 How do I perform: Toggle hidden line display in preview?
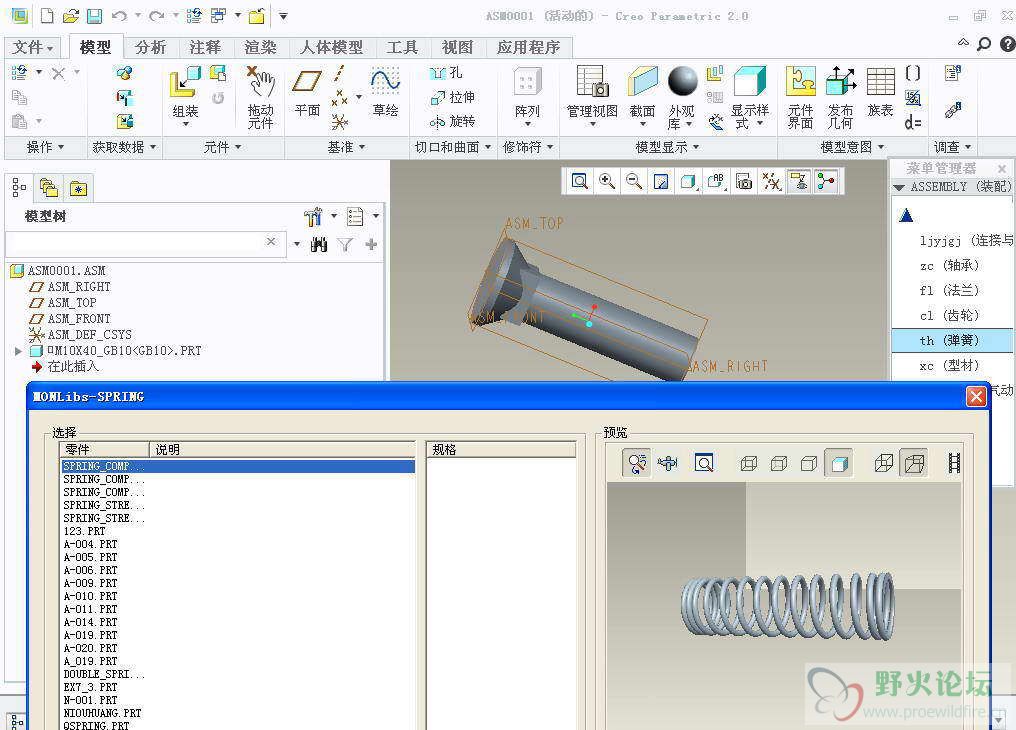tap(779, 463)
